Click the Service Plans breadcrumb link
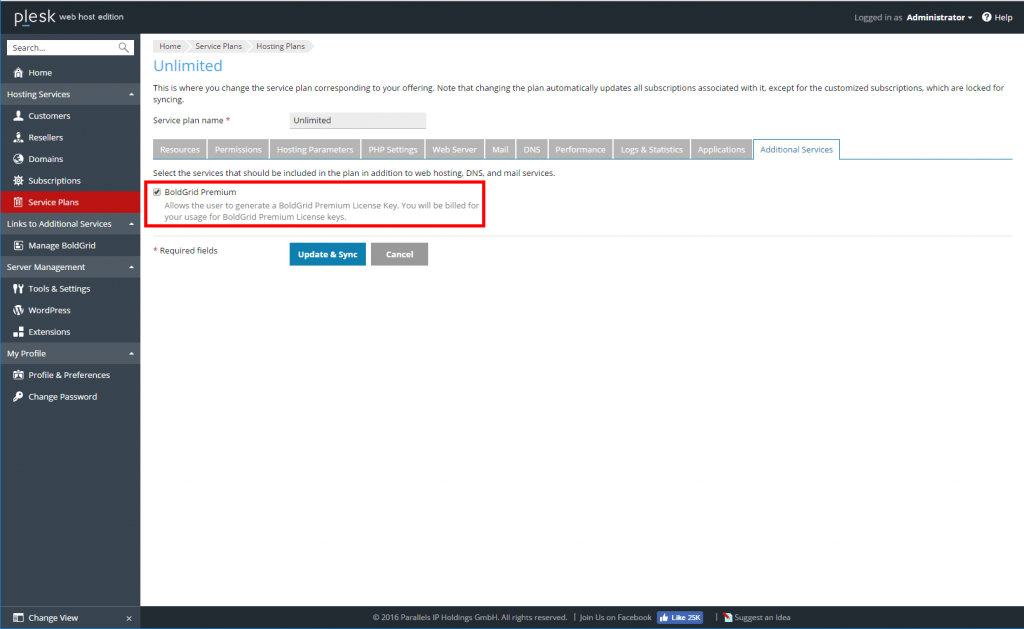The width and height of the screenshot is (1024, 629). 218,46
